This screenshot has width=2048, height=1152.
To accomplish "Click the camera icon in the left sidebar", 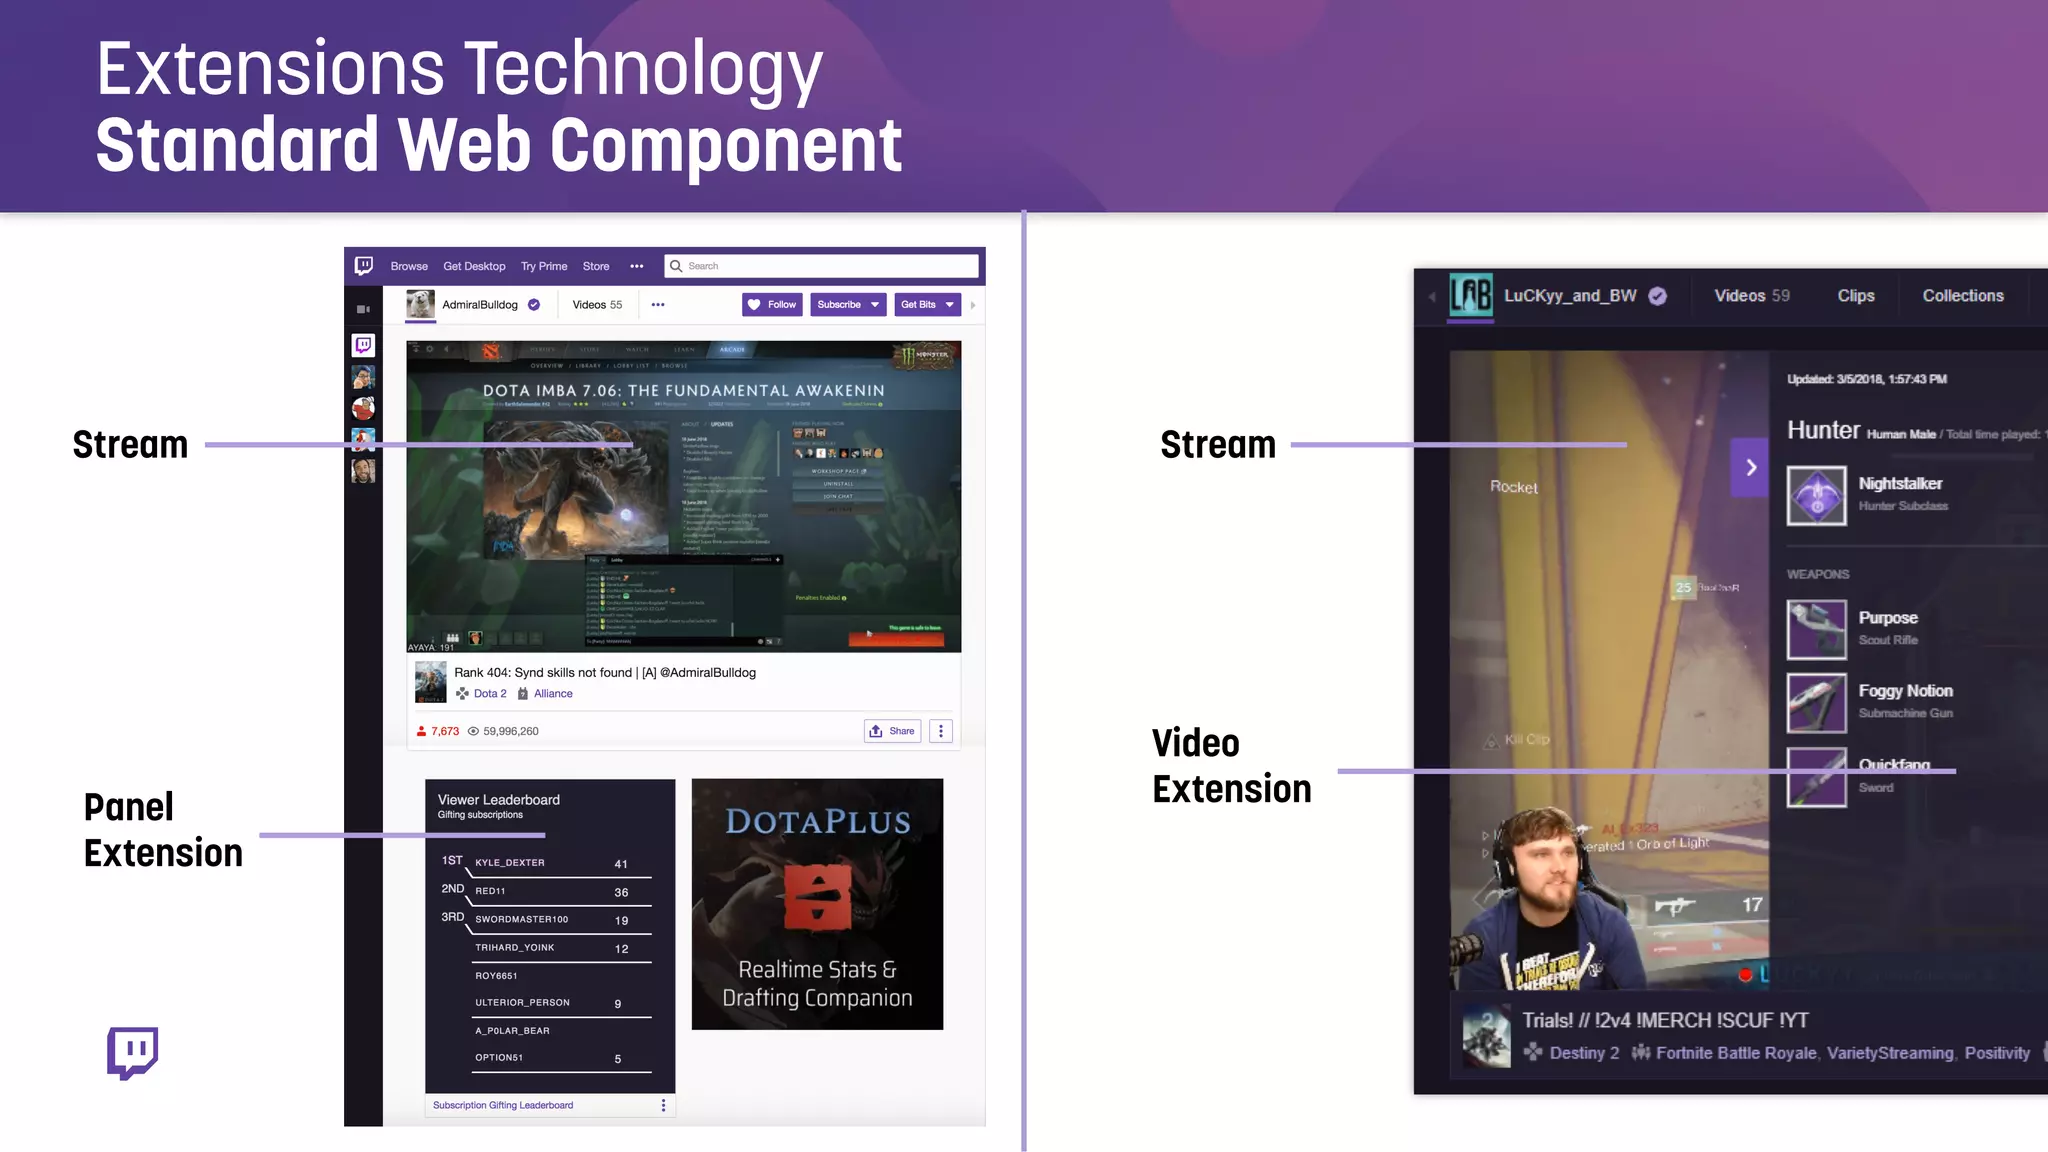I will [363, 310].
